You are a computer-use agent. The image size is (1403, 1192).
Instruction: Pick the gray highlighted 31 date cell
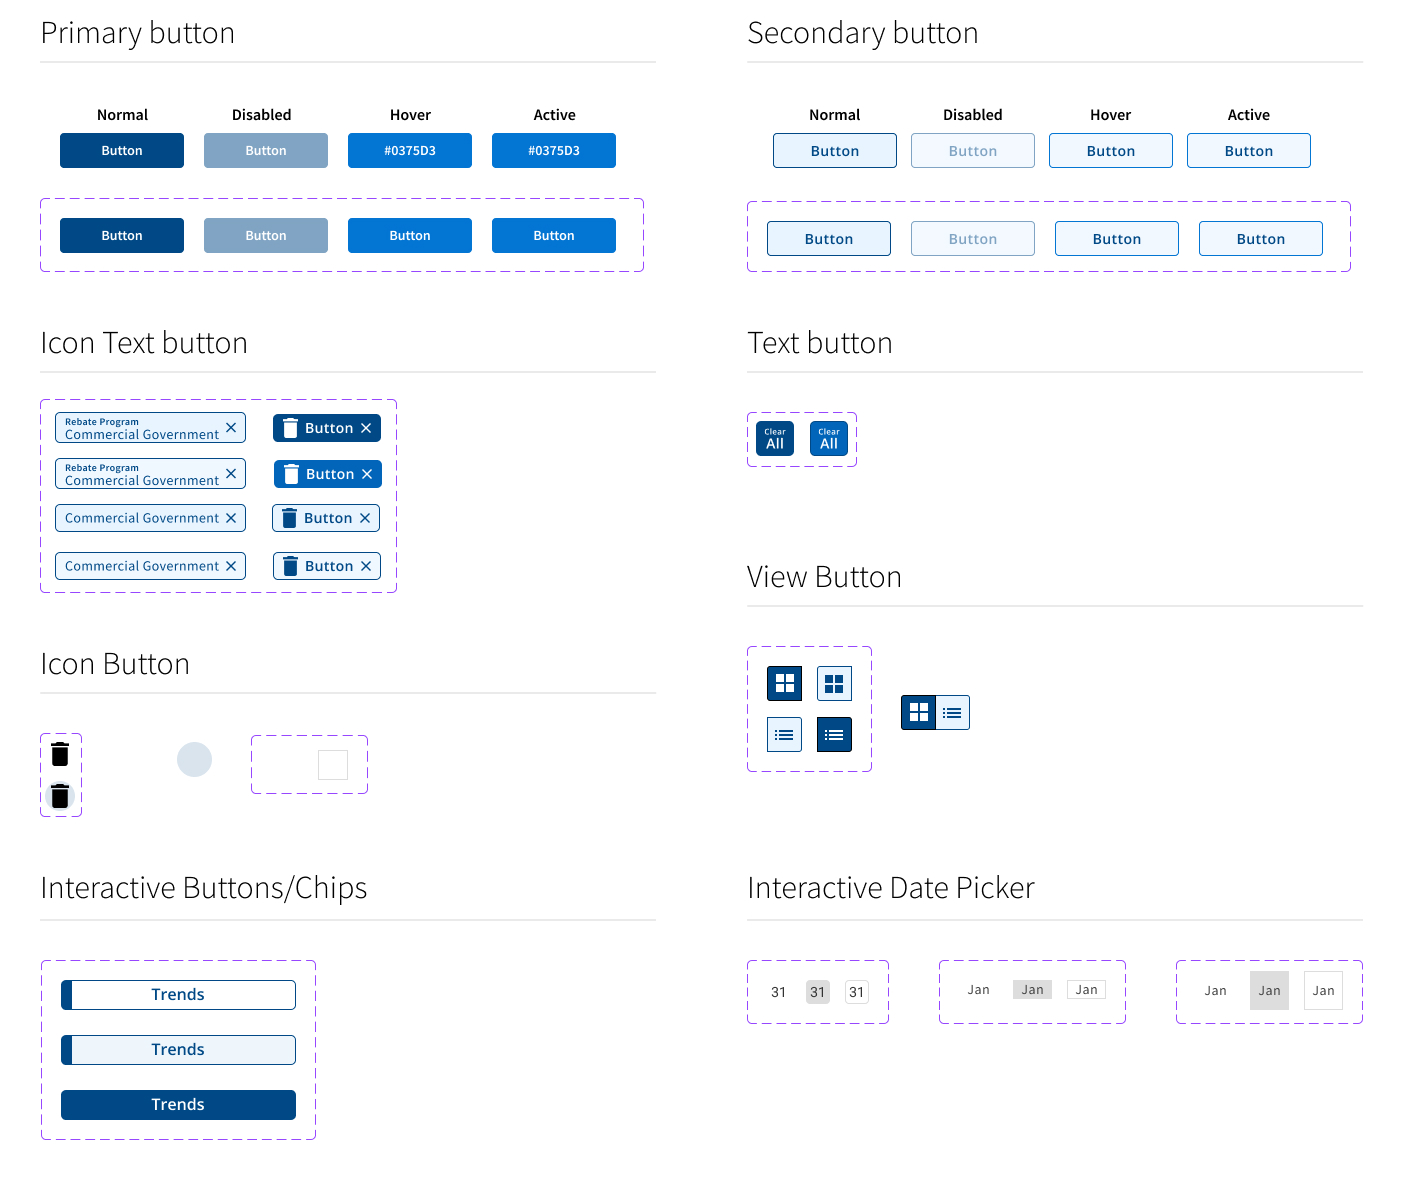pos(818,992)
